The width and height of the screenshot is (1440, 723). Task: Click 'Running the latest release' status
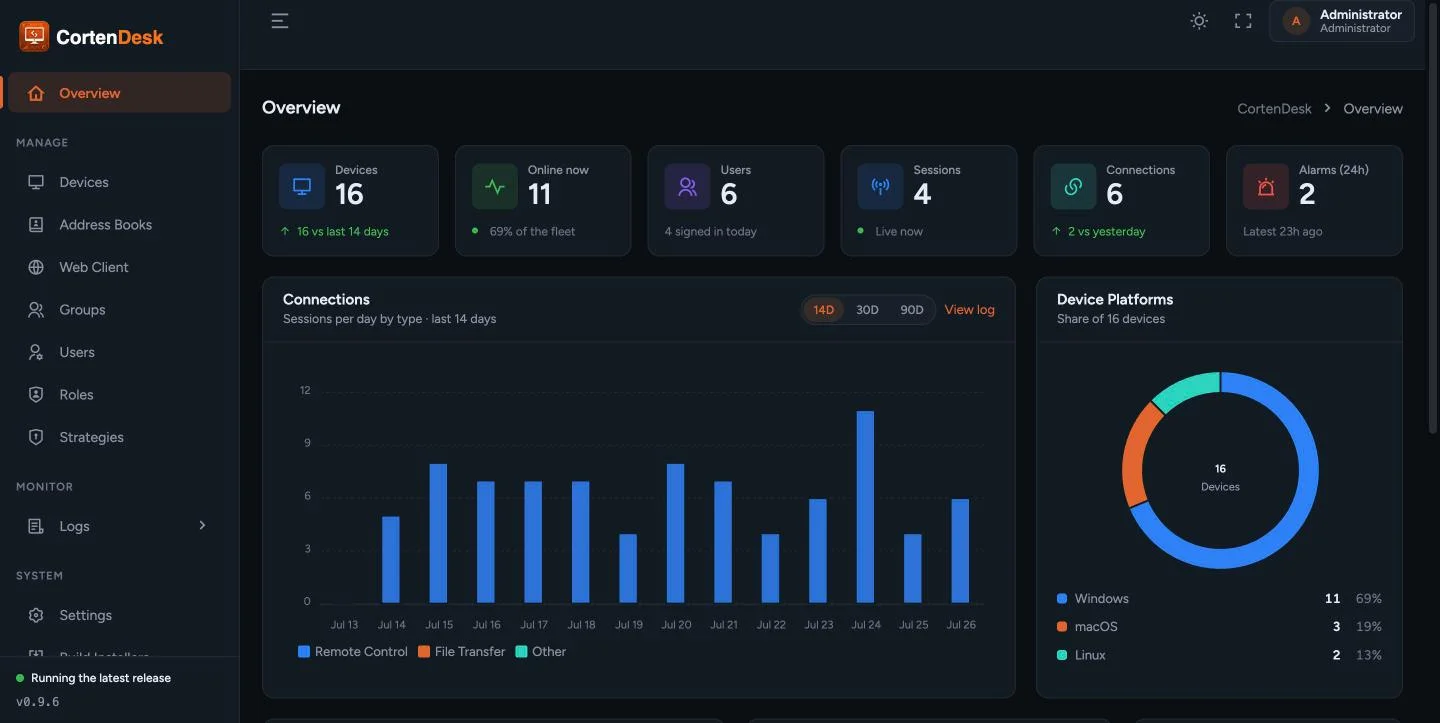101,678
